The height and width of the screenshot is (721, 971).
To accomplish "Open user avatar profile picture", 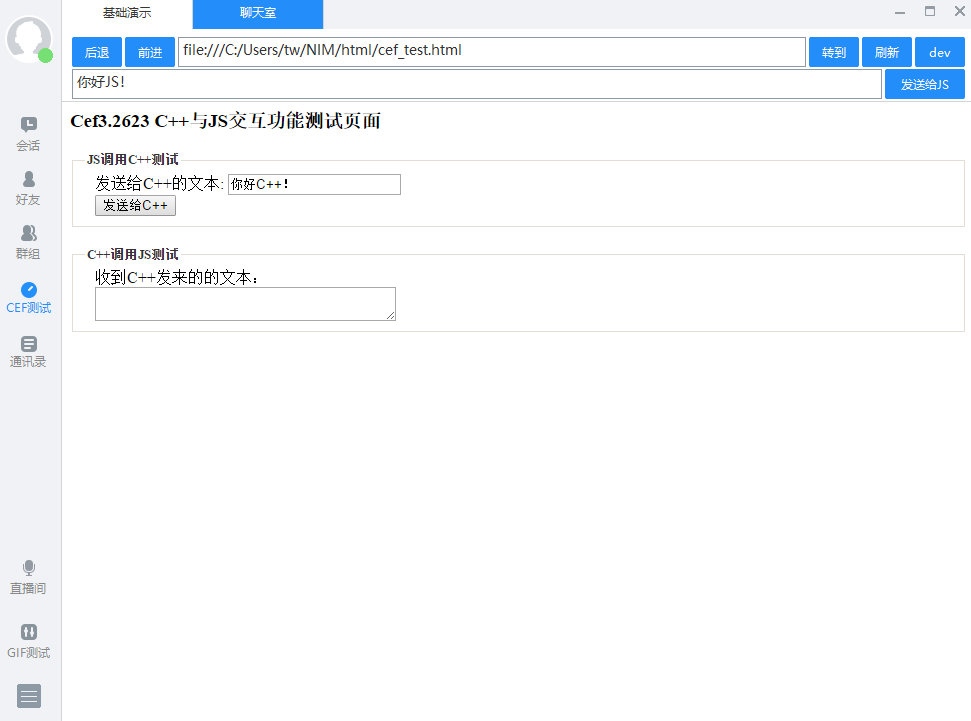I will pyautogui.click(x=28, y=38).
